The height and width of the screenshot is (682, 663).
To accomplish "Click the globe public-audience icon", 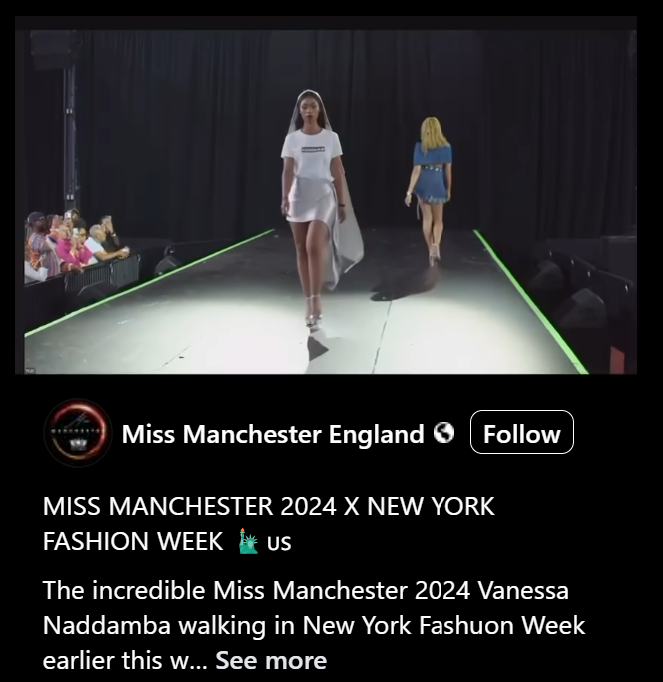I will tap(444, 433).
